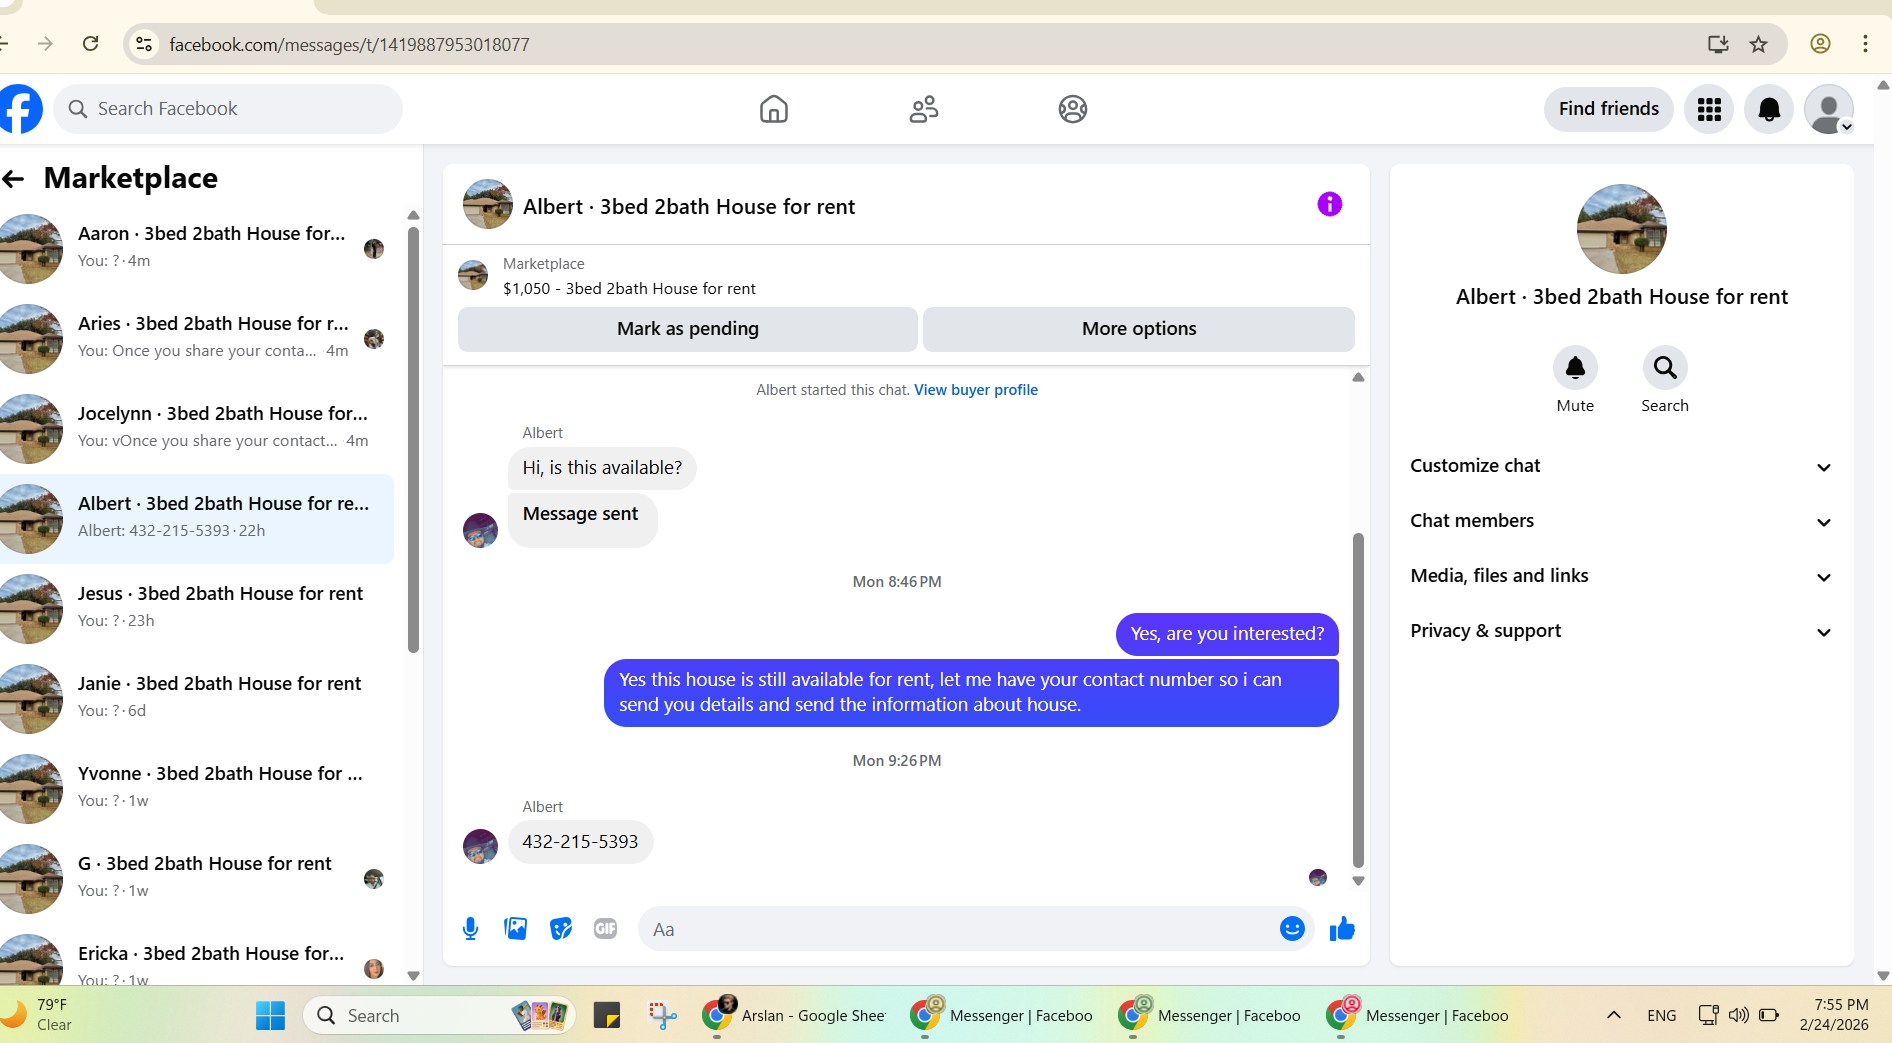Open Chrome profile icon
This screenshot has width=1892, height=1043.
(x=1821, y=44)
